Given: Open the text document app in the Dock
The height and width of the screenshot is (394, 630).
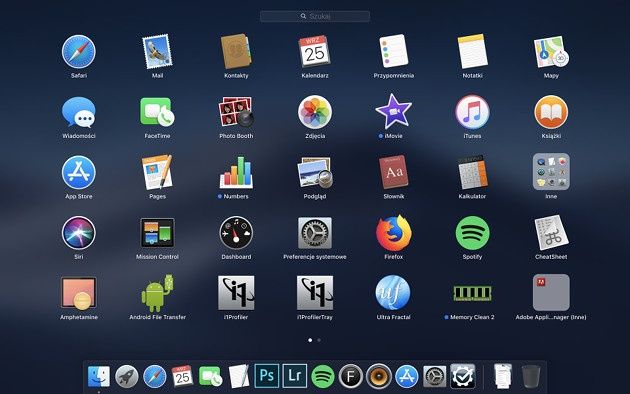Looking at the screenshot, I should [239, 376].
